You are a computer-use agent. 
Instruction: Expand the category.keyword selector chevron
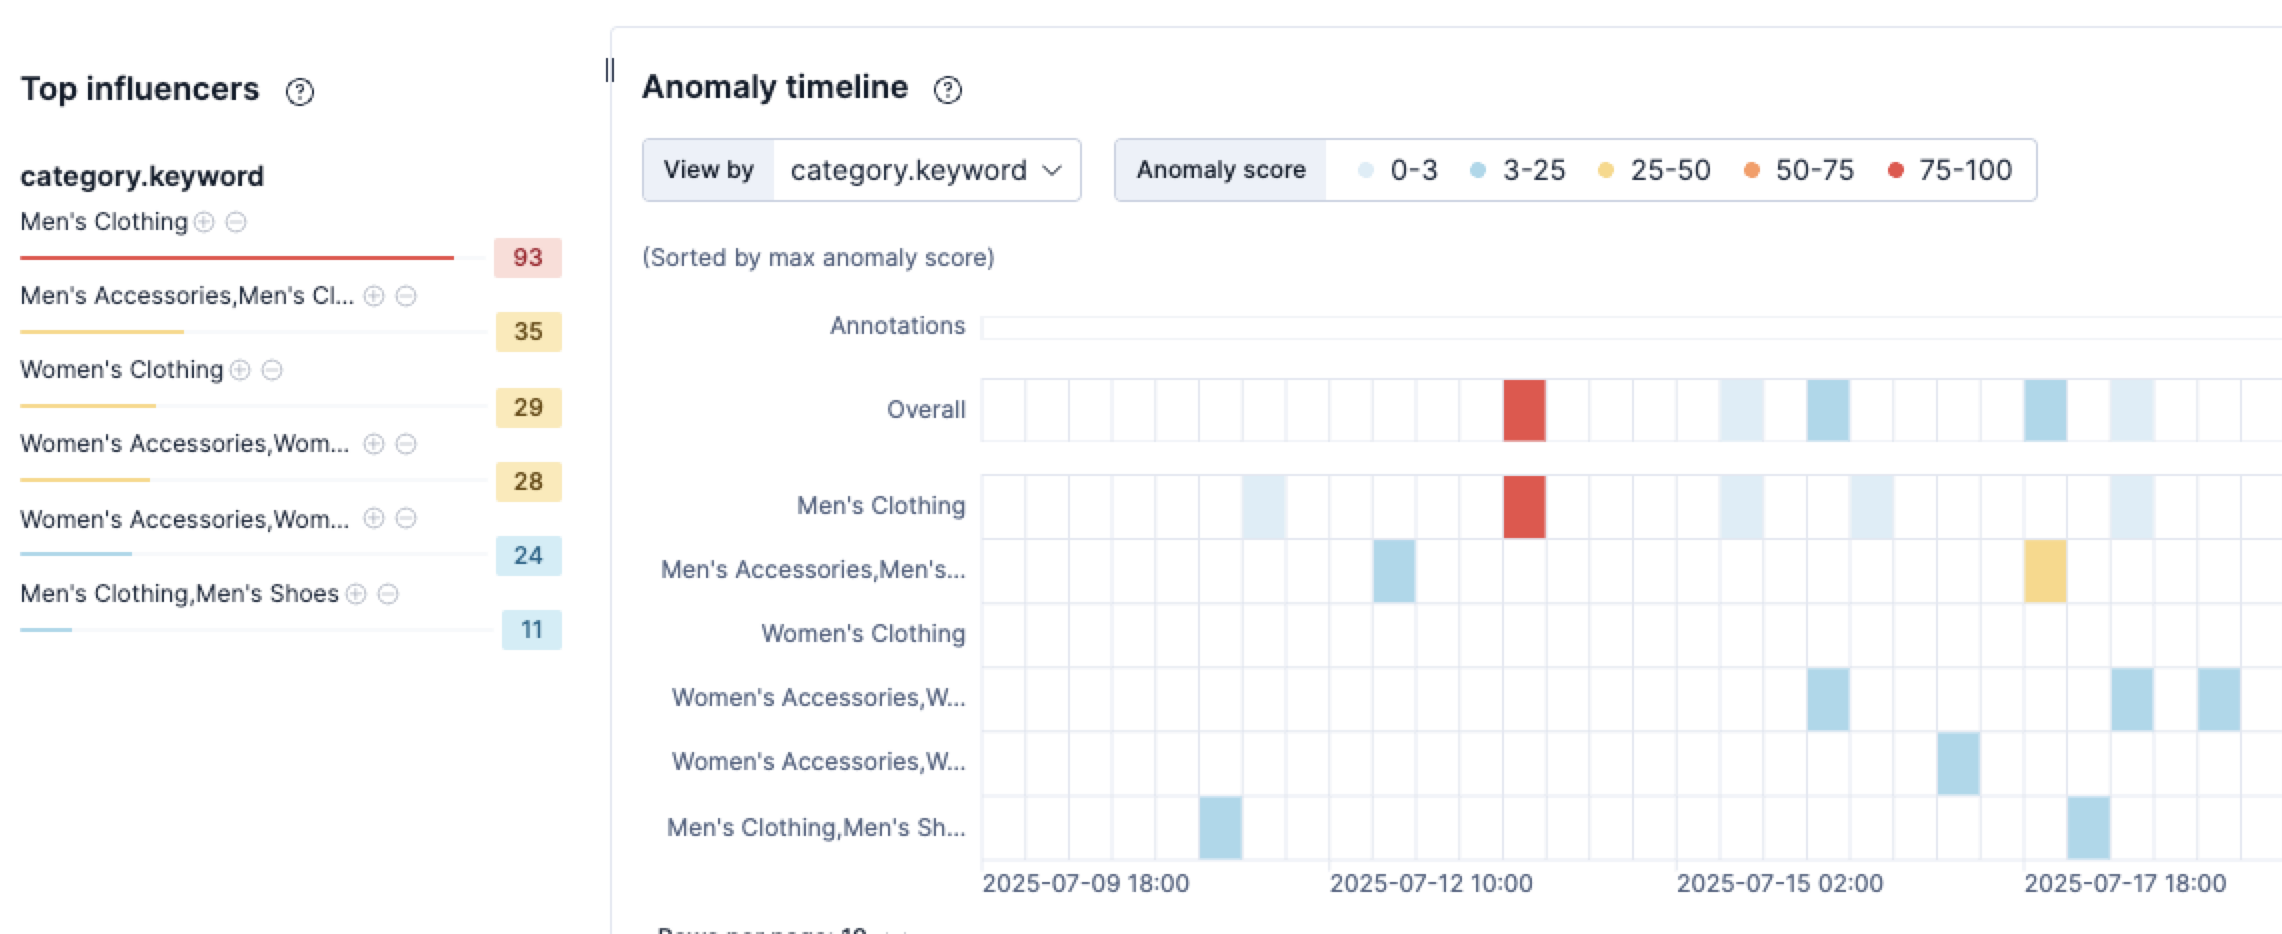click(1054, 170)
